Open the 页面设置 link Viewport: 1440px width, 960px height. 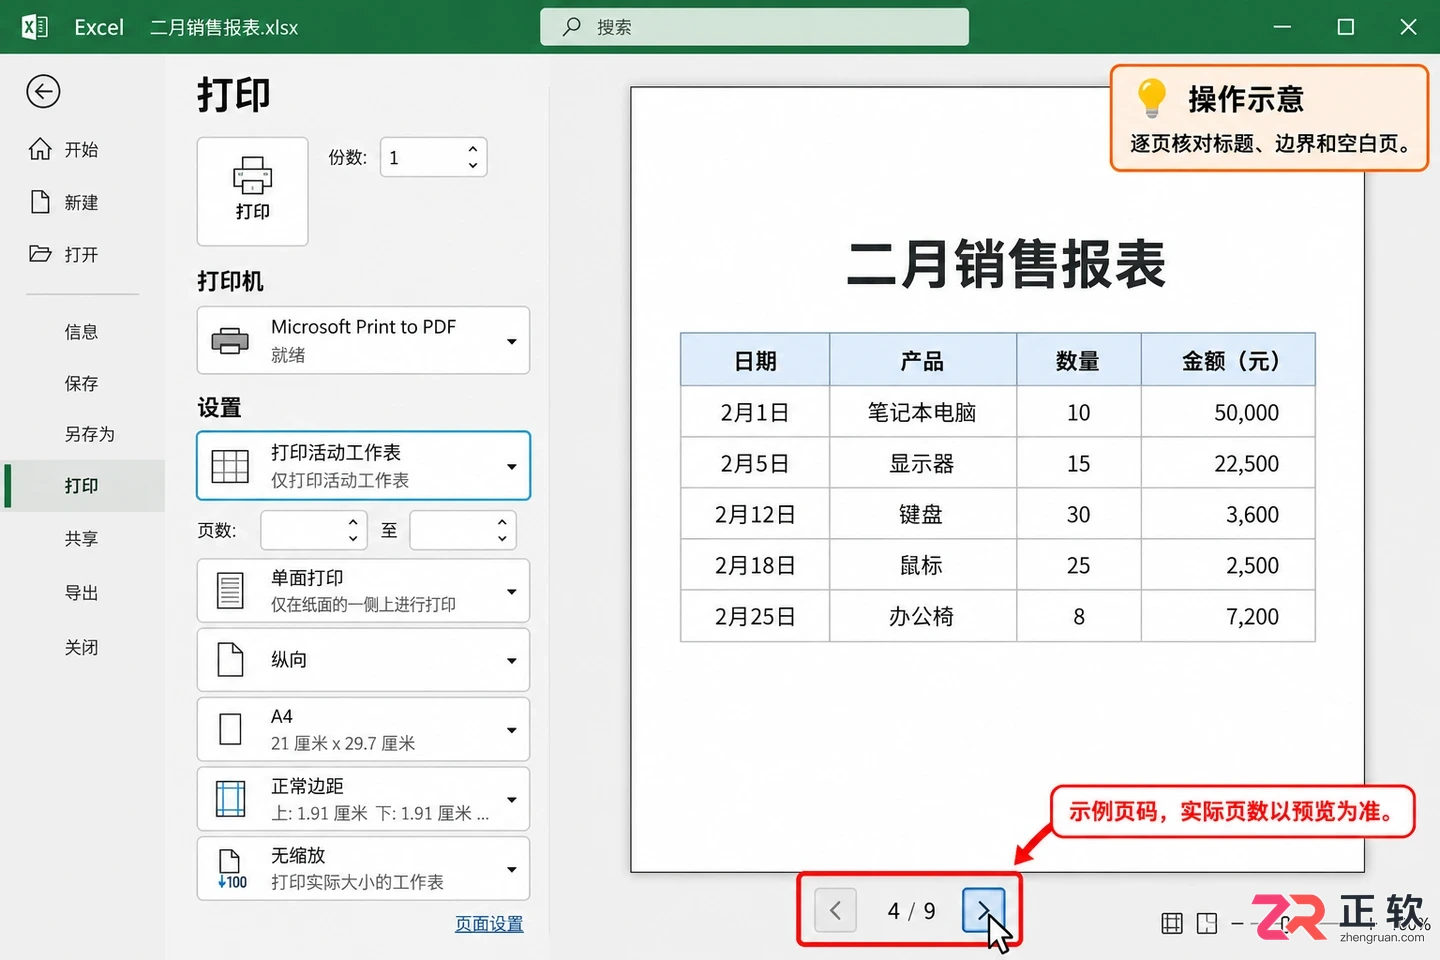pos(489,924)
